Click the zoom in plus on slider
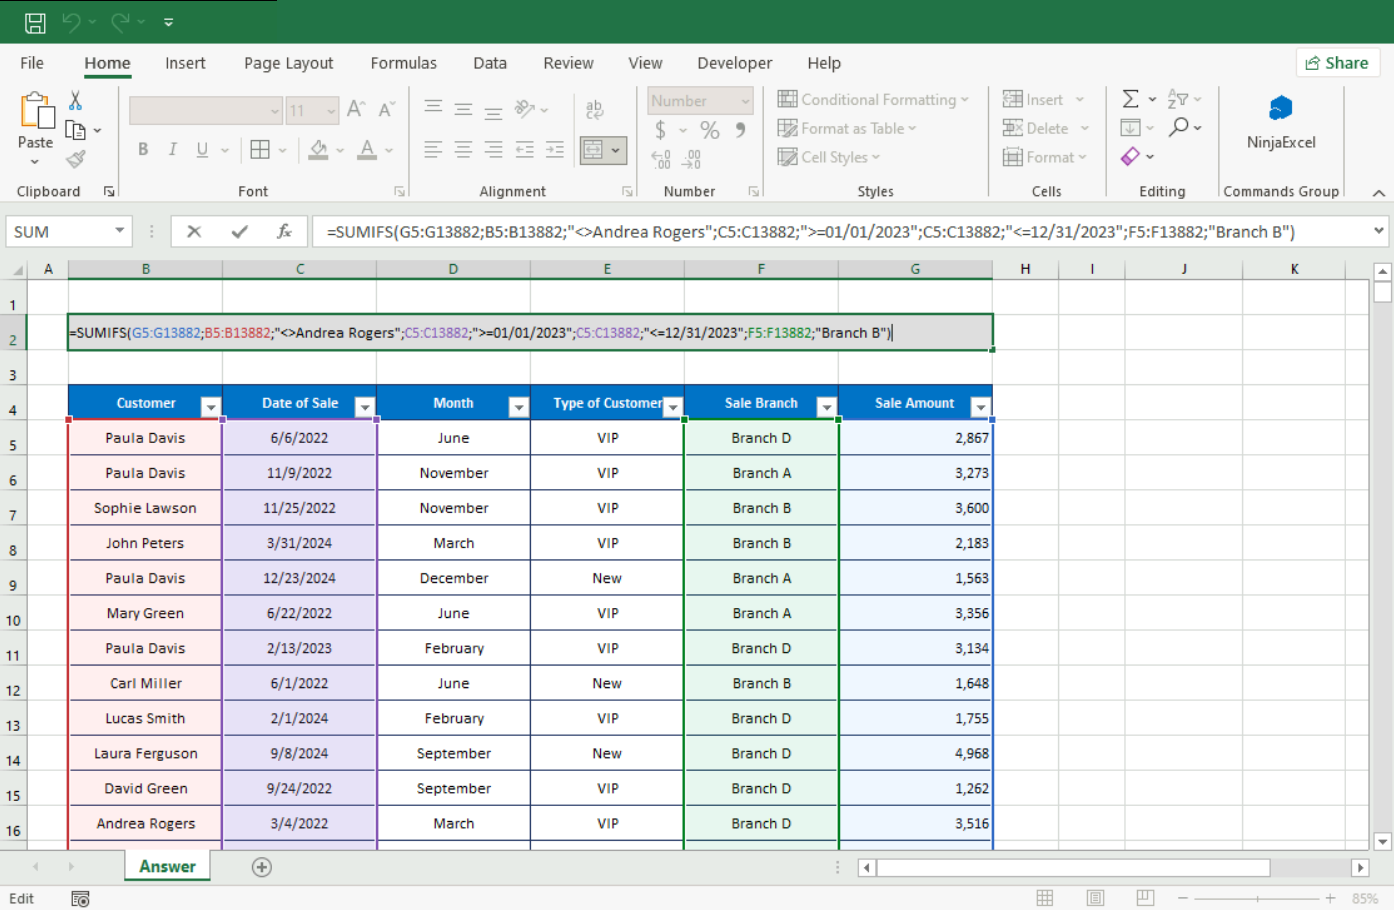 pyautogui.click(x=1330, y=898)
